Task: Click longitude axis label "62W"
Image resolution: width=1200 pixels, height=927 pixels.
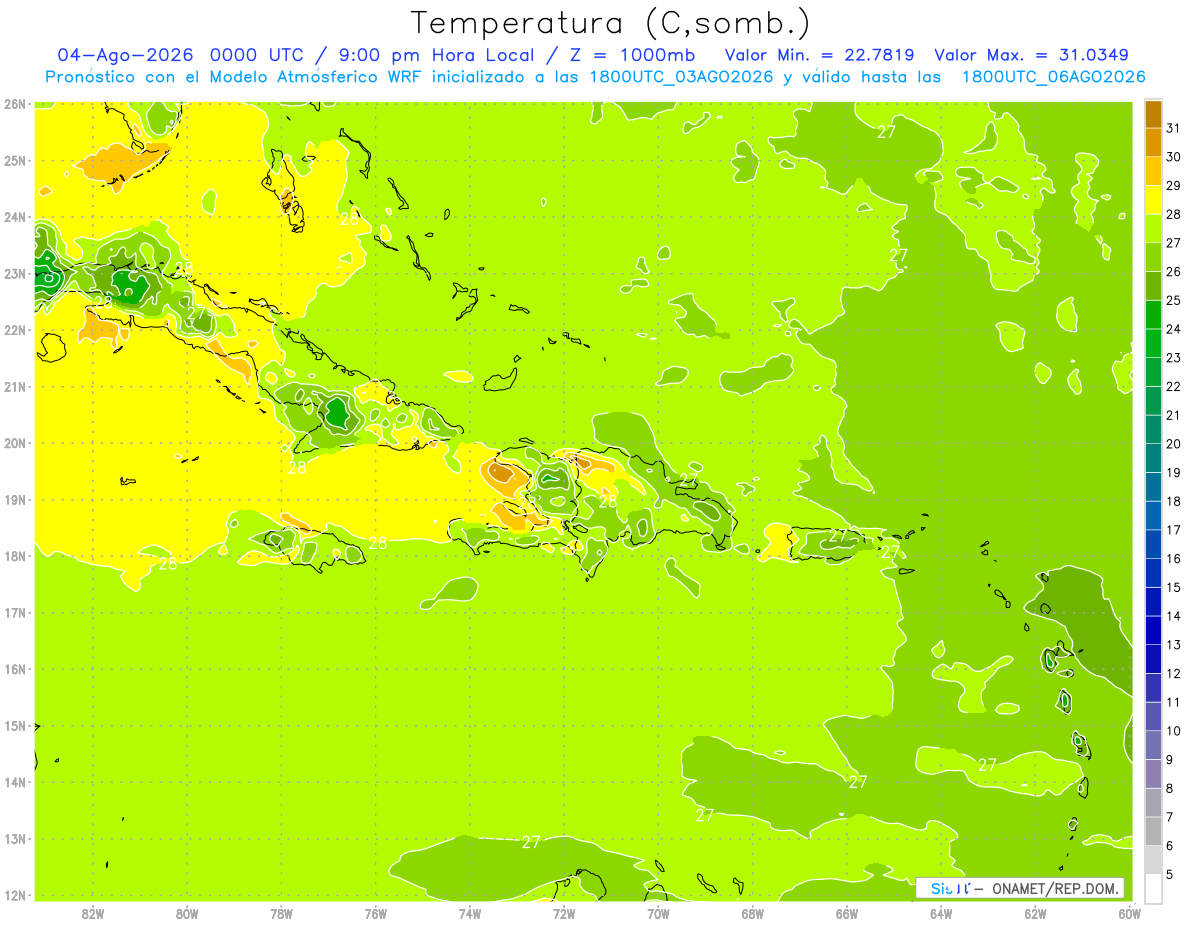Action: (1035, 913)
